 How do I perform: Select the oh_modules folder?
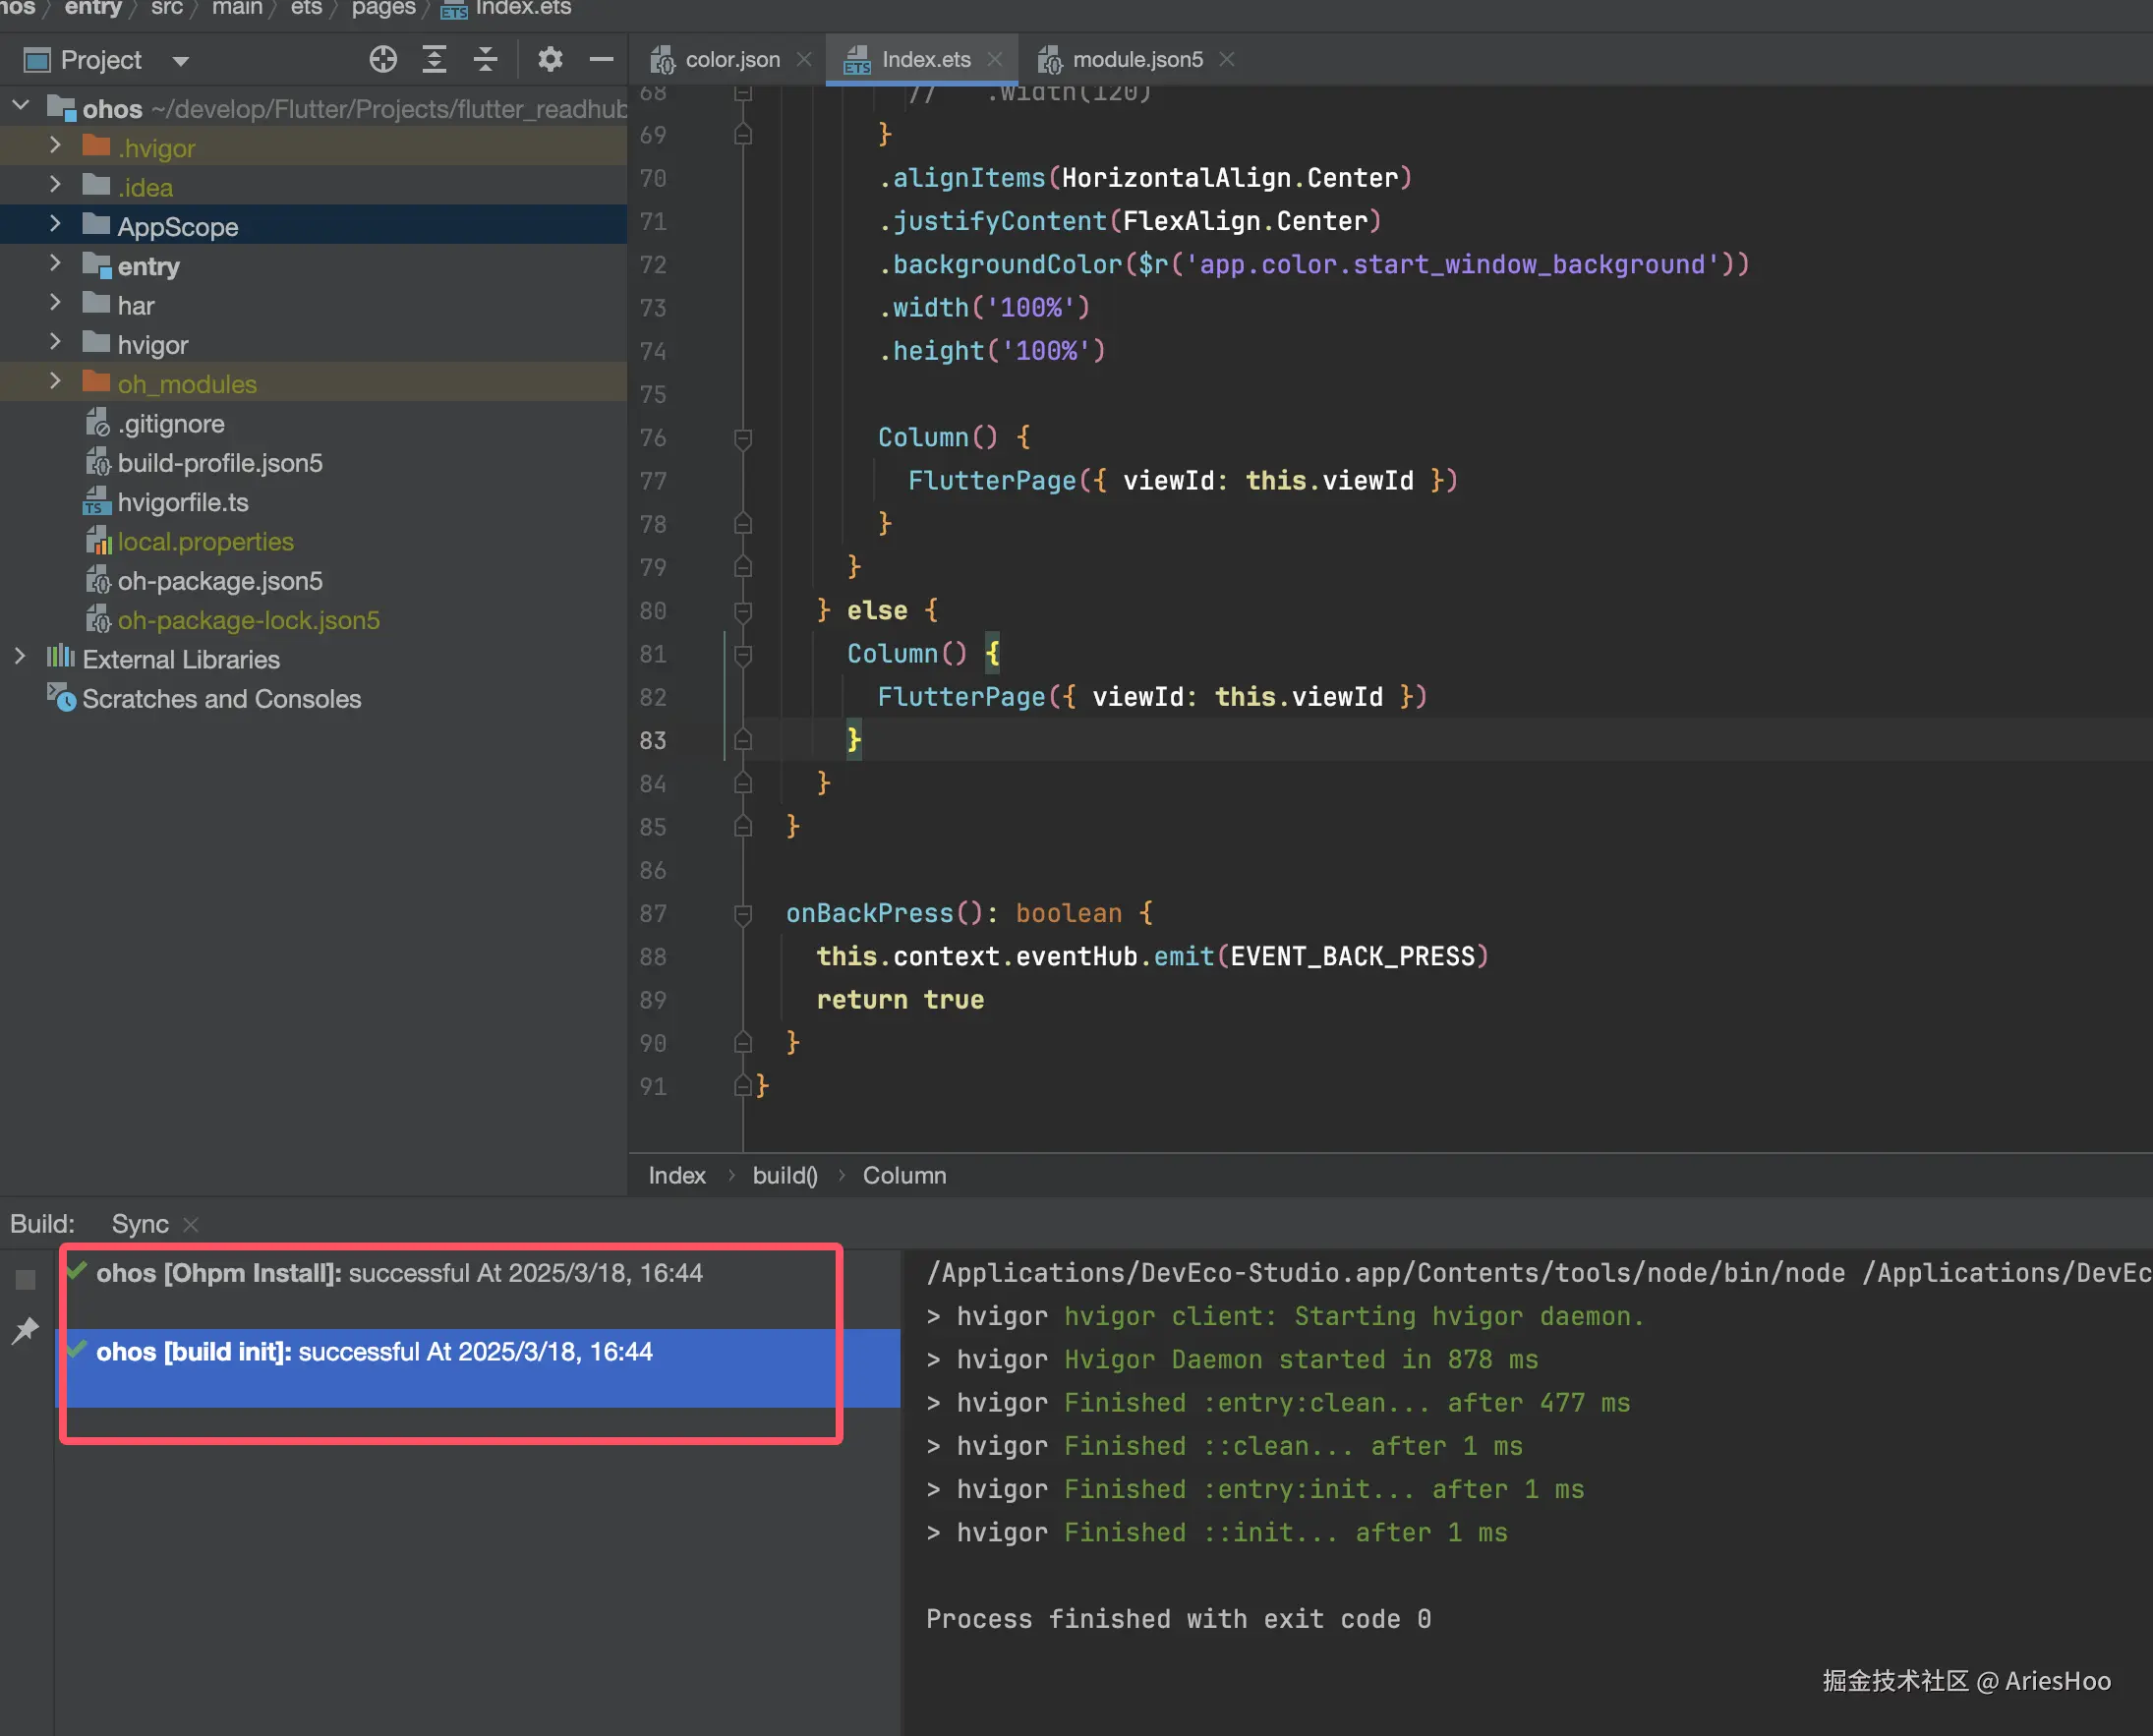[187, 384]
